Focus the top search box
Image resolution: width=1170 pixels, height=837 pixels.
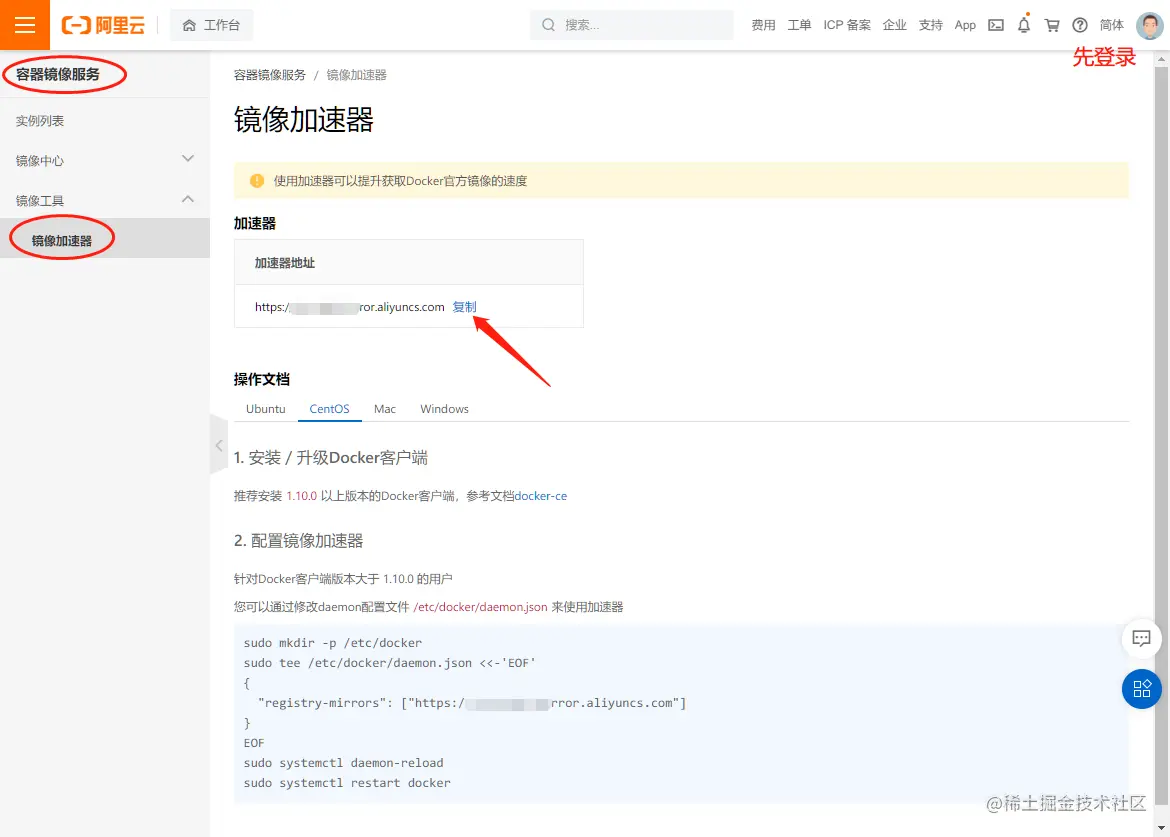coord(631,25)
